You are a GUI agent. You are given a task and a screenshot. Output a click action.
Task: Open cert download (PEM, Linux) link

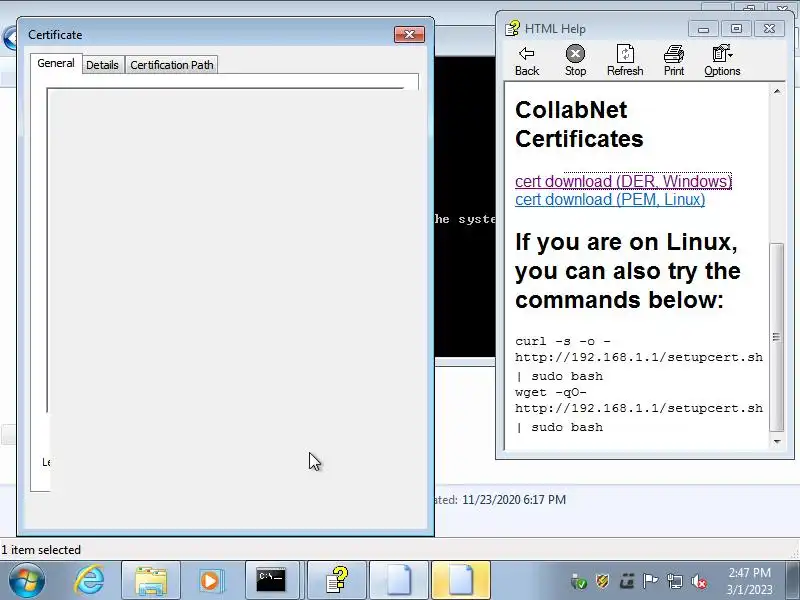(610, 199)
